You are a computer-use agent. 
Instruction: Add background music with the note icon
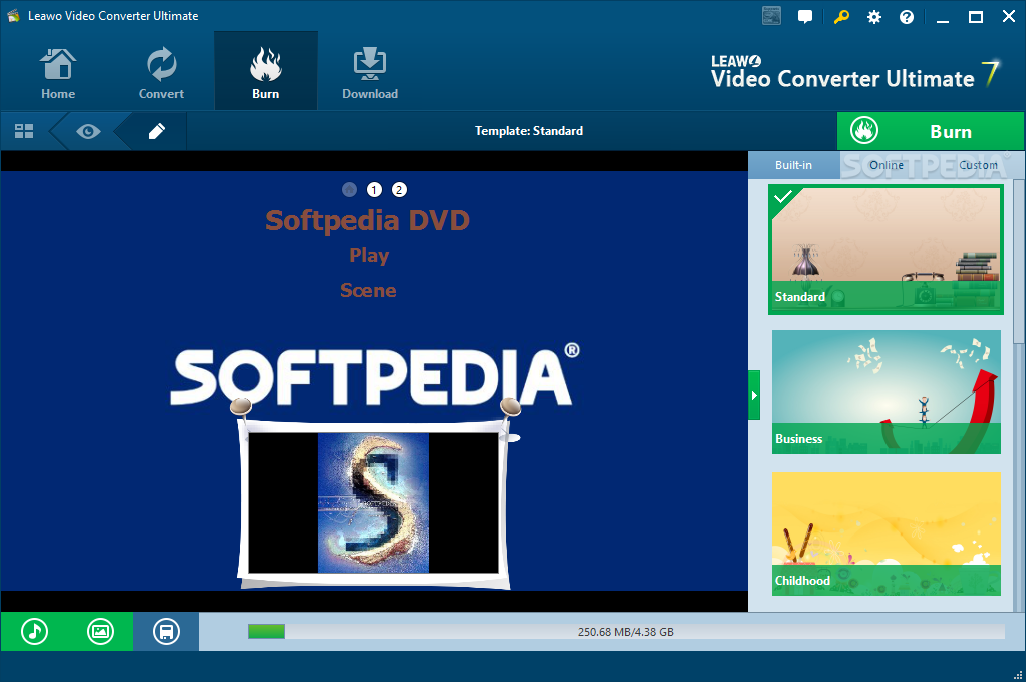(x=34, y=632)
